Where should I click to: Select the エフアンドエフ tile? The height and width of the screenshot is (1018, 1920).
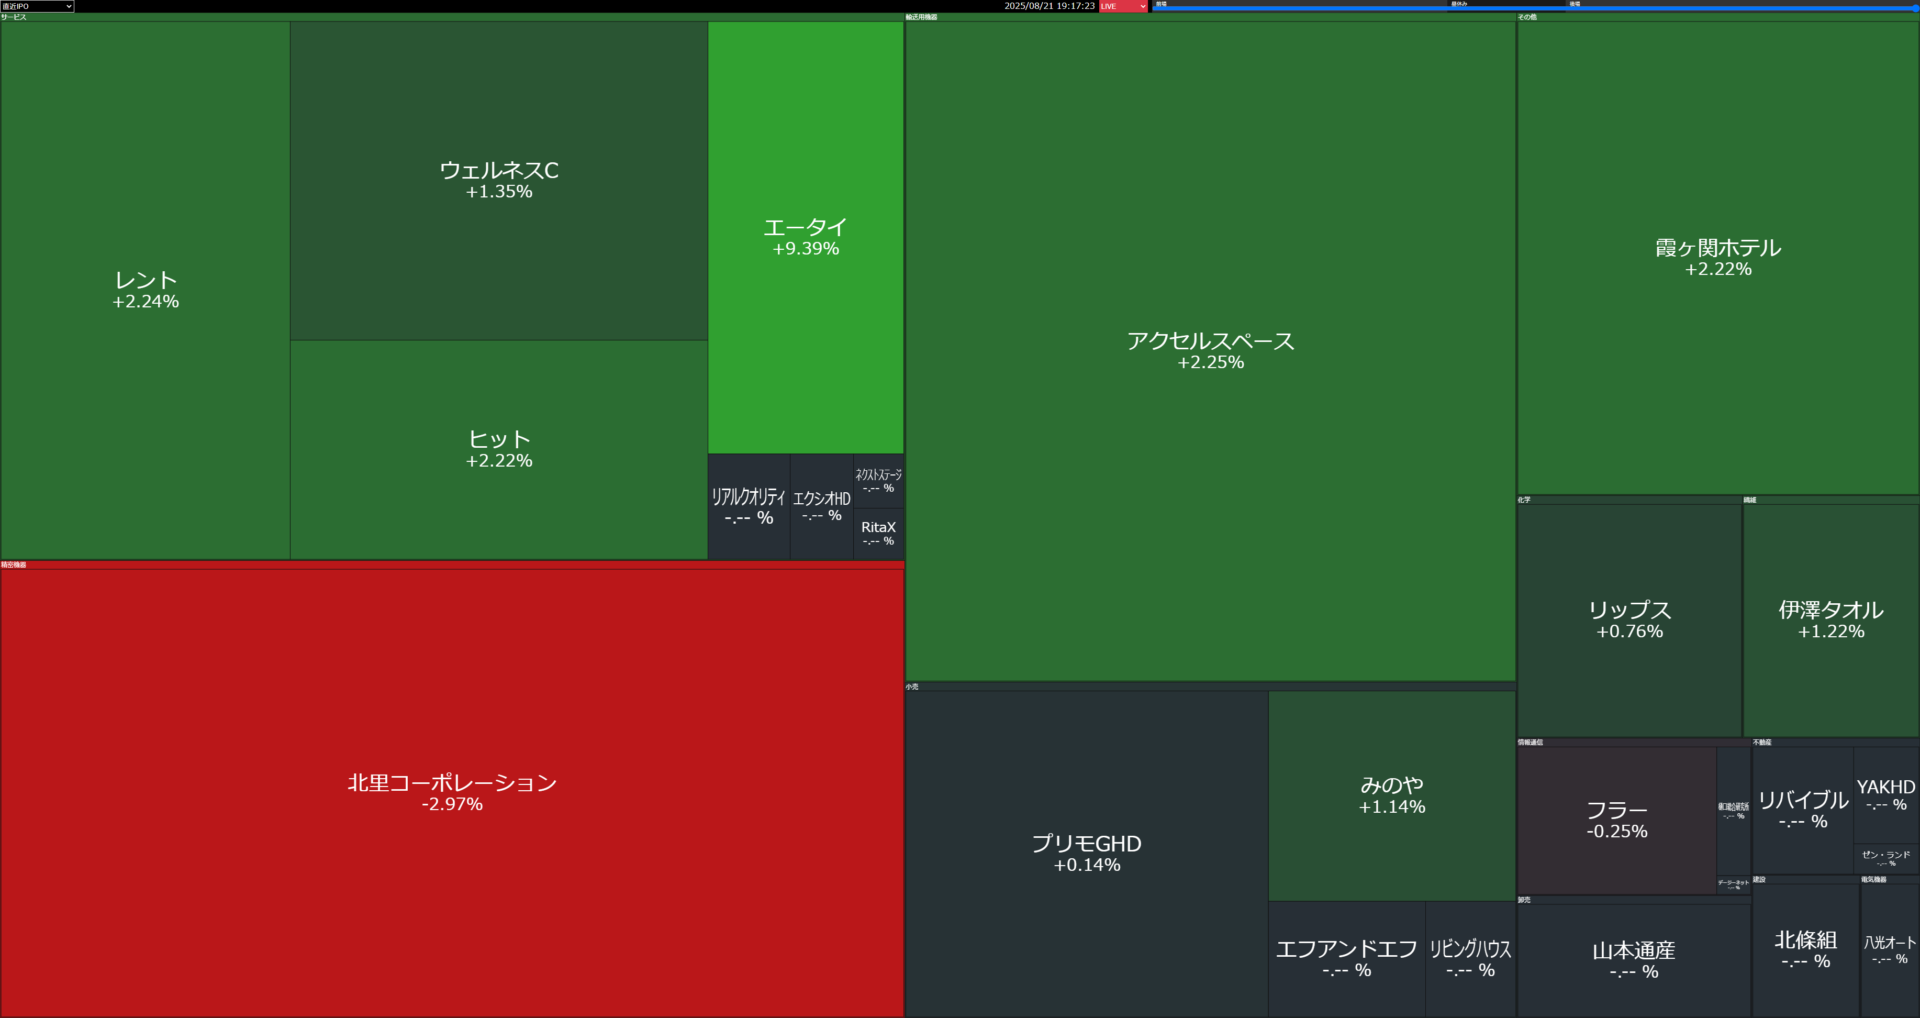click(x=1347, y=959)
